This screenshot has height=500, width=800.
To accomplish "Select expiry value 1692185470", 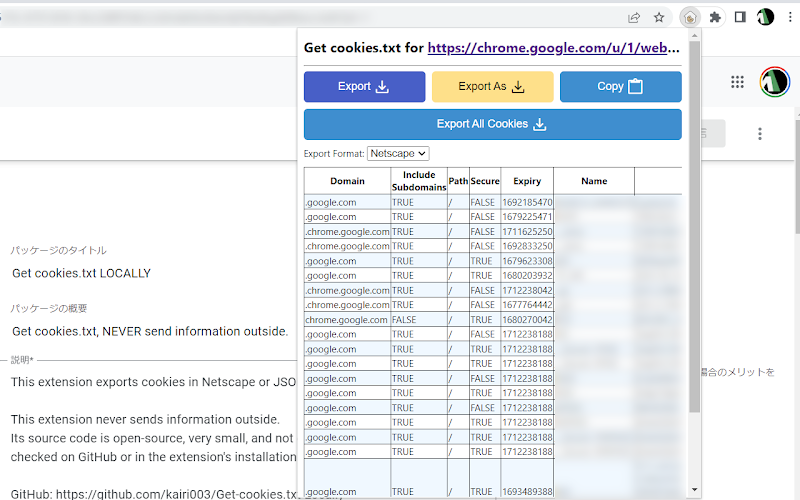I will click(527, 203).
